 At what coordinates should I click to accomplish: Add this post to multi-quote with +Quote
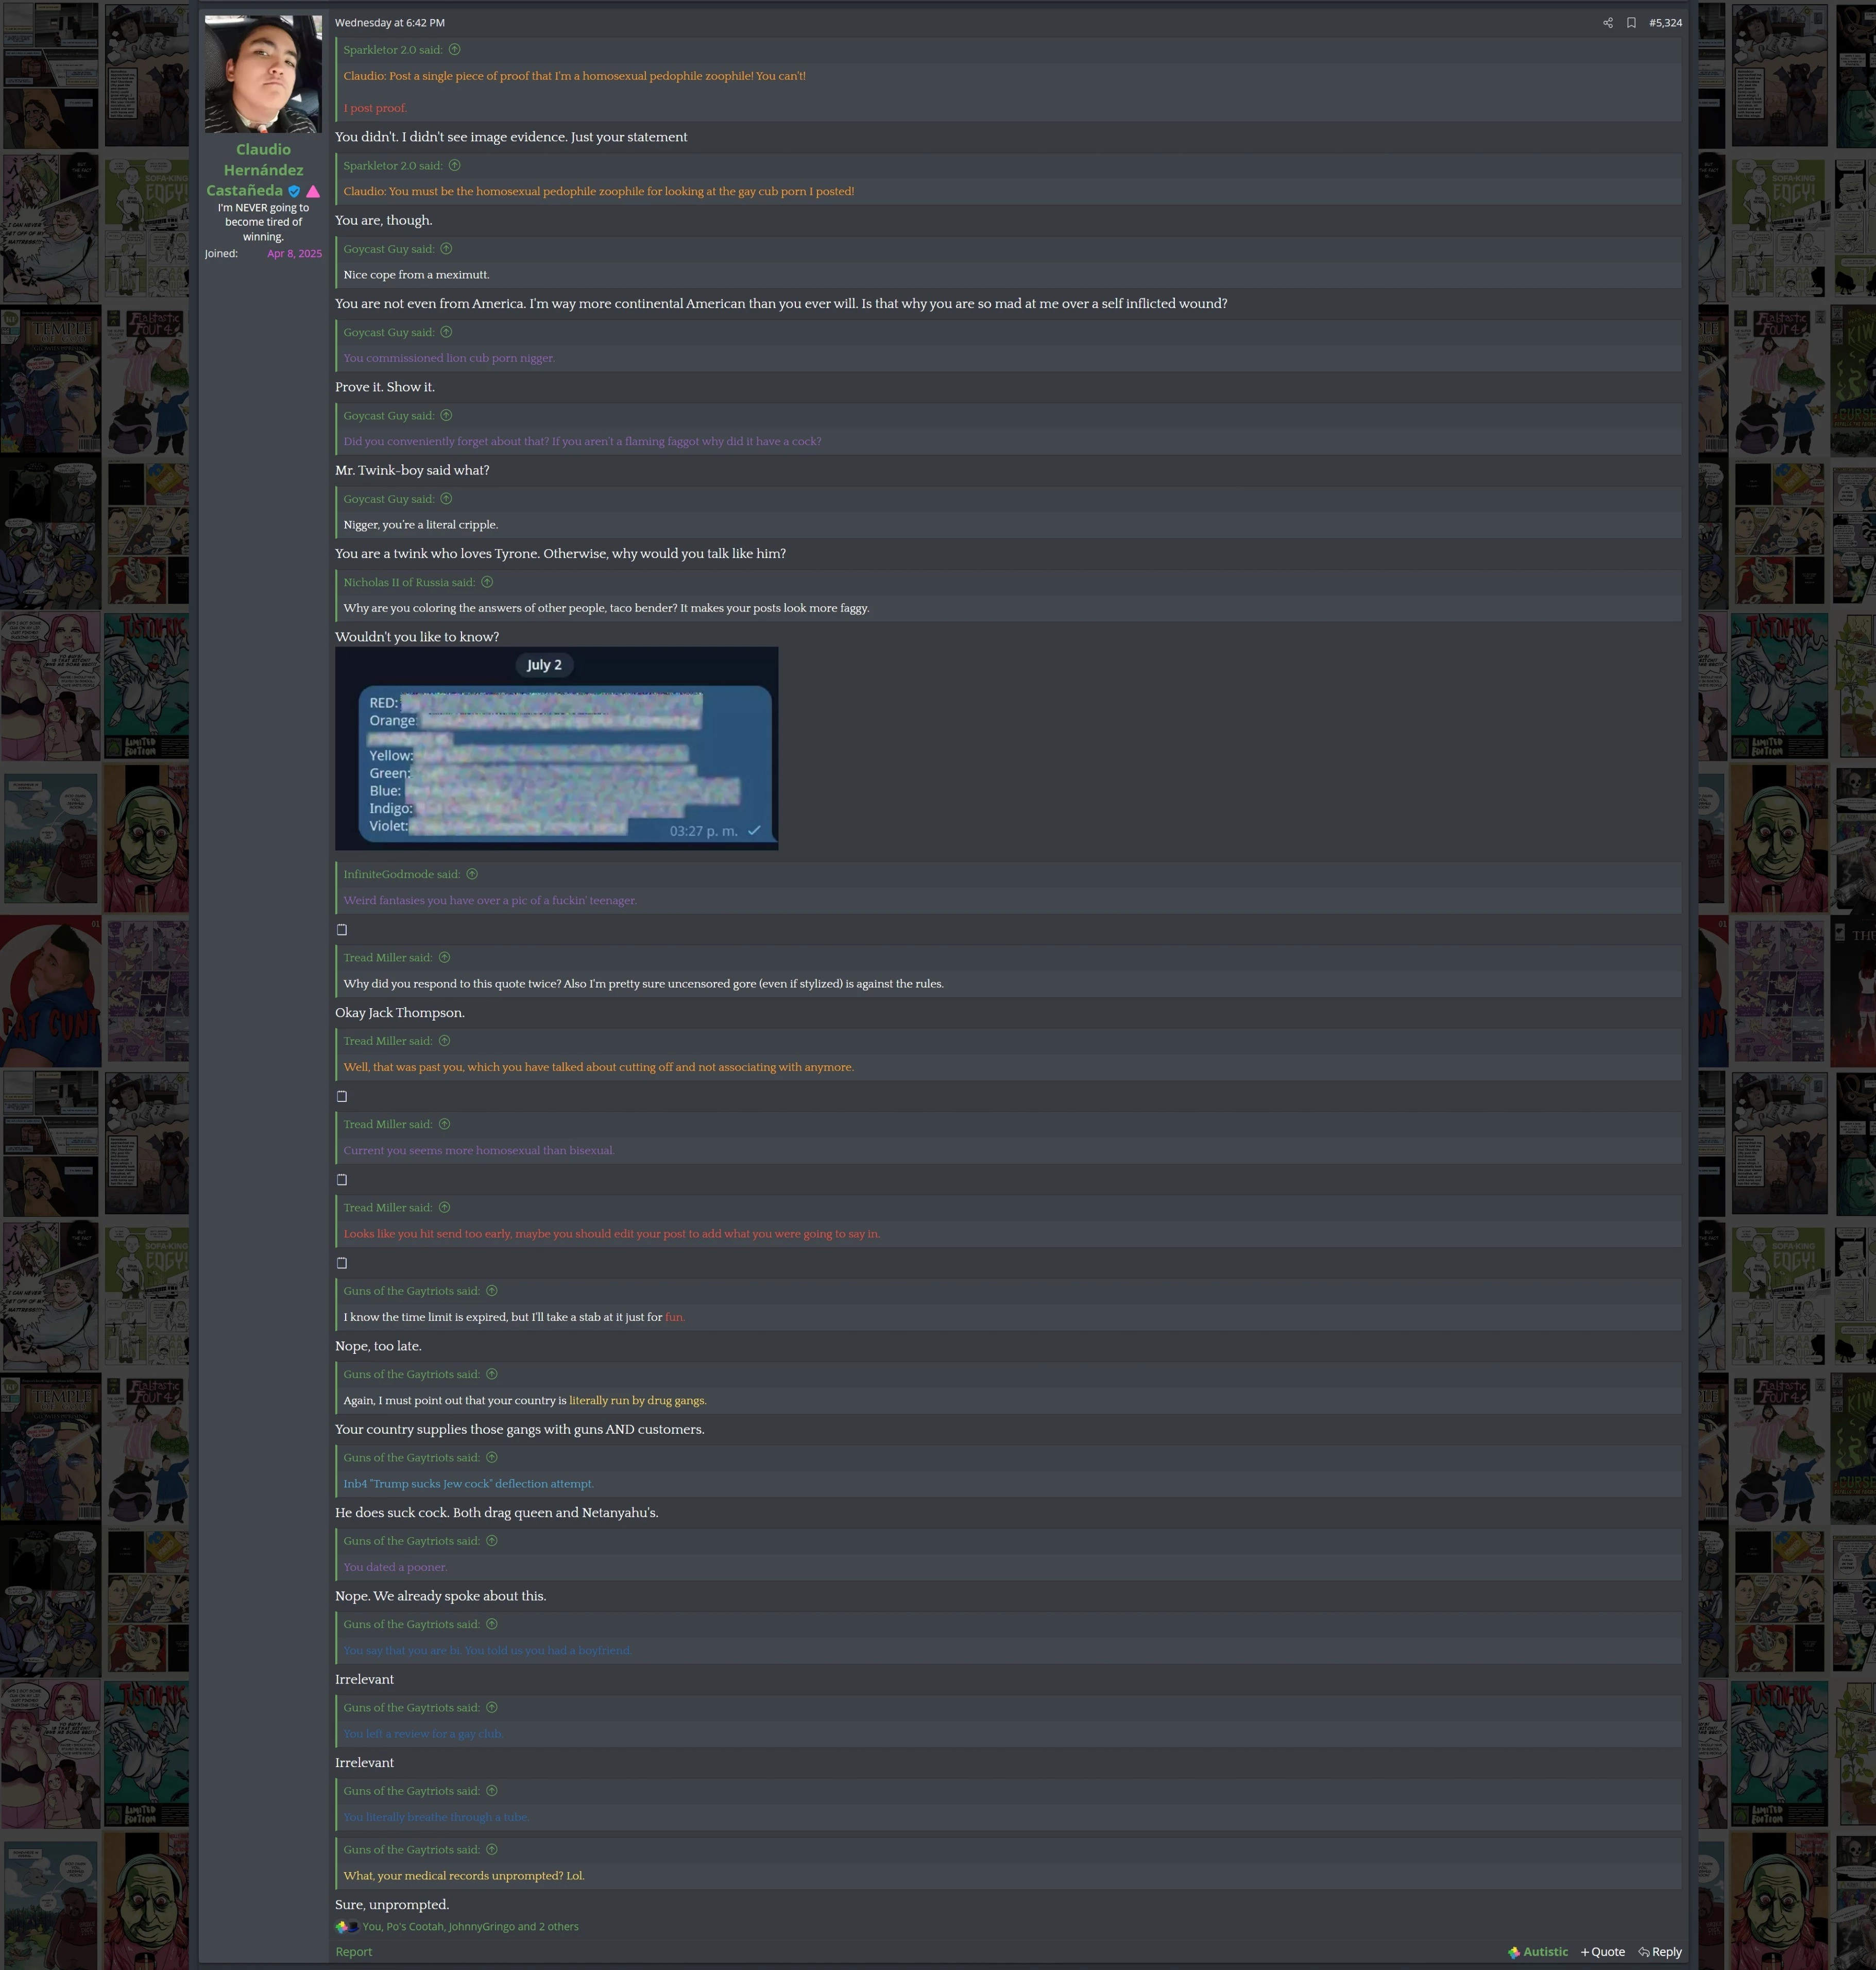tap(1602, 1952)
